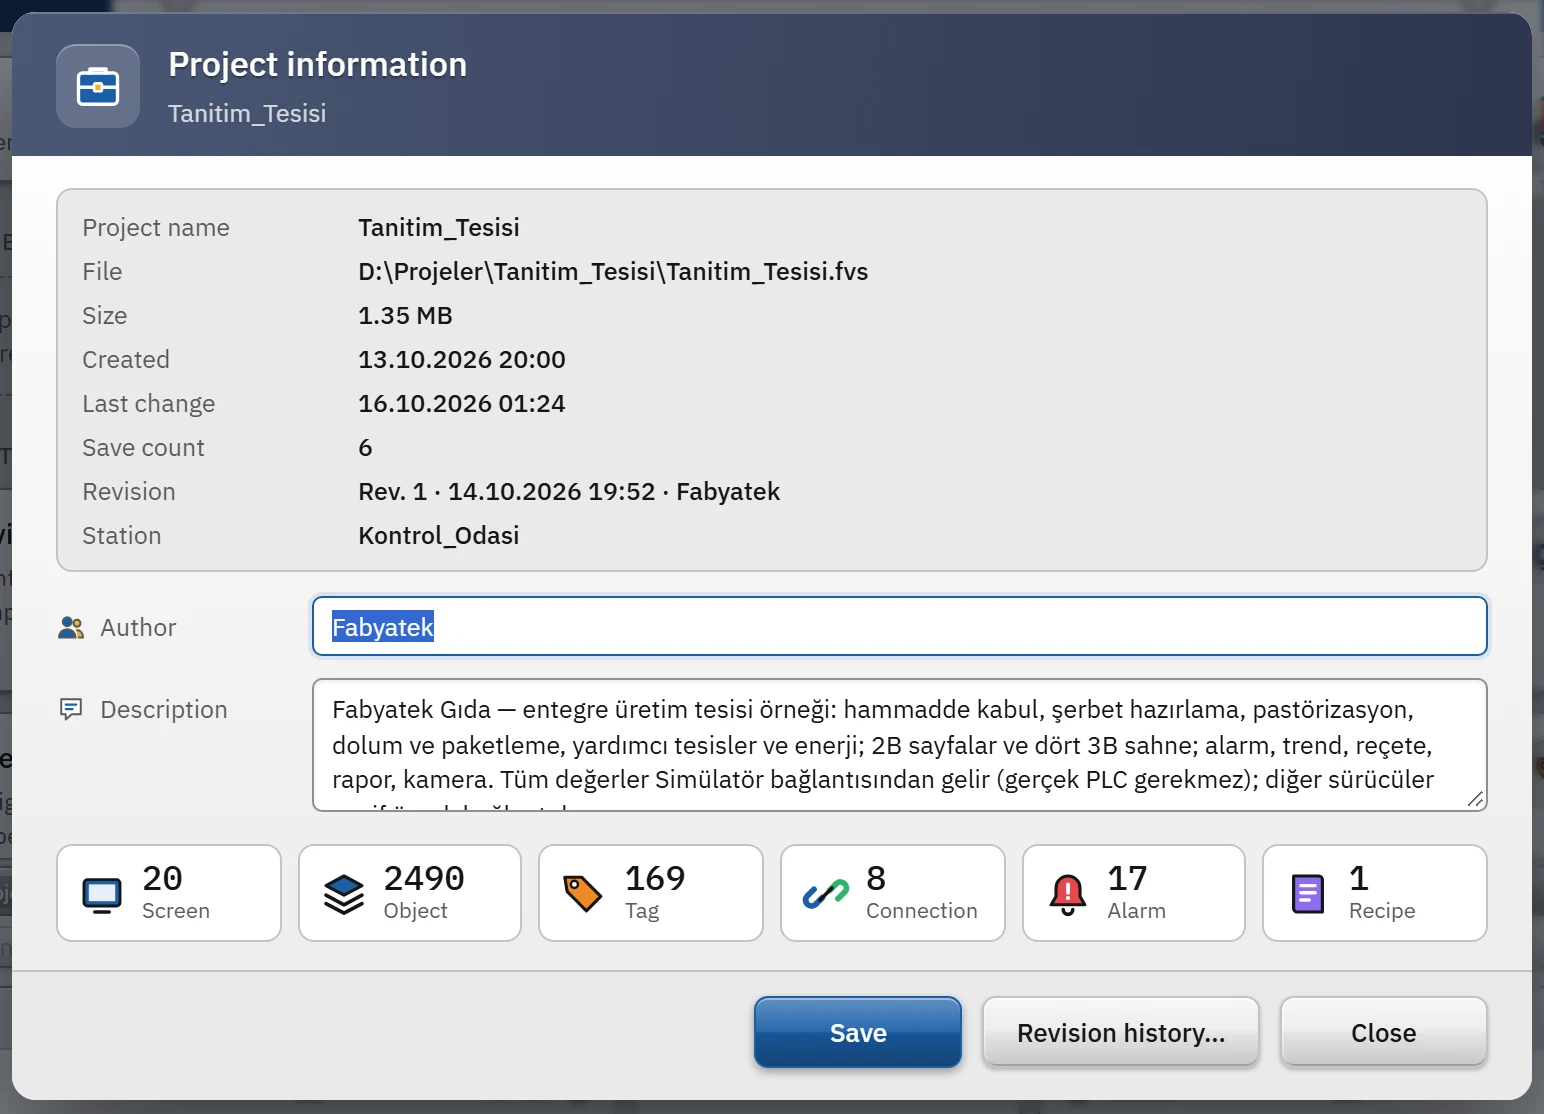
Task: Open Revision history dialog
Action: pyautogui.click(x=1121, y=1032)
